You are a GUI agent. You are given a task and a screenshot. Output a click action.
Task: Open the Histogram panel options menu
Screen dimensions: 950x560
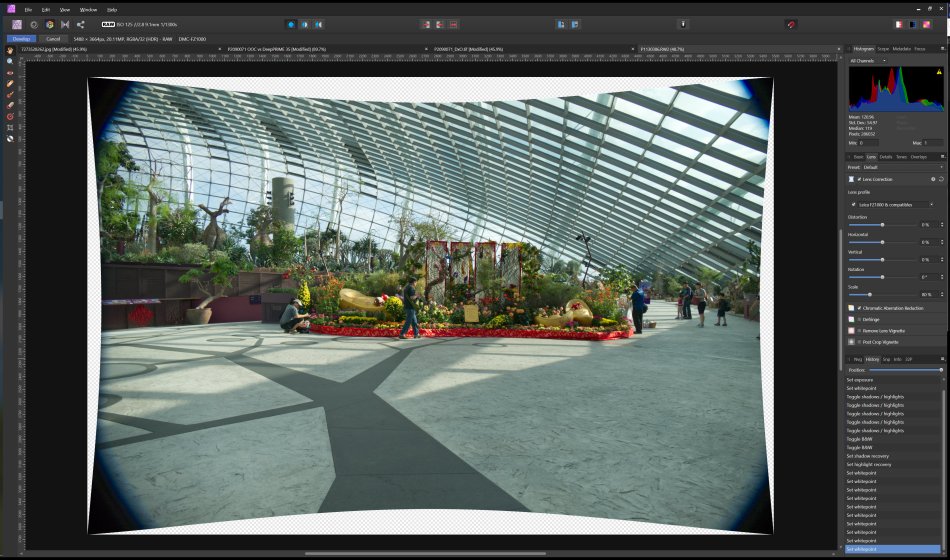942,48
